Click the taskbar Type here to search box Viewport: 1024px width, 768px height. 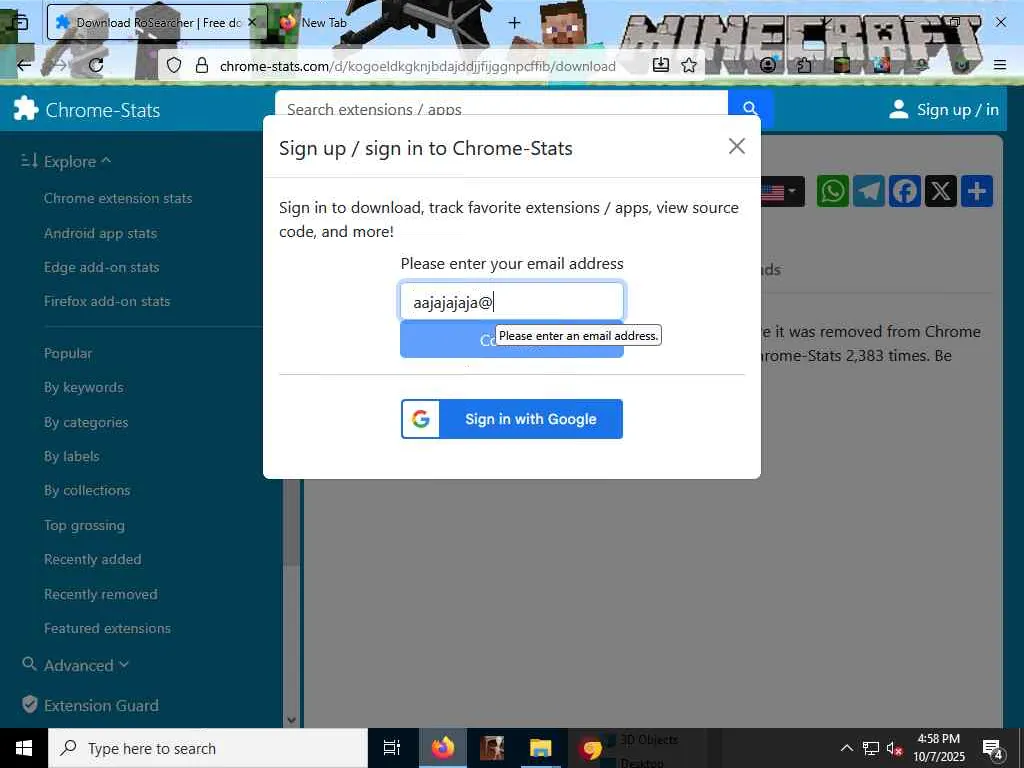coord(208,748)
